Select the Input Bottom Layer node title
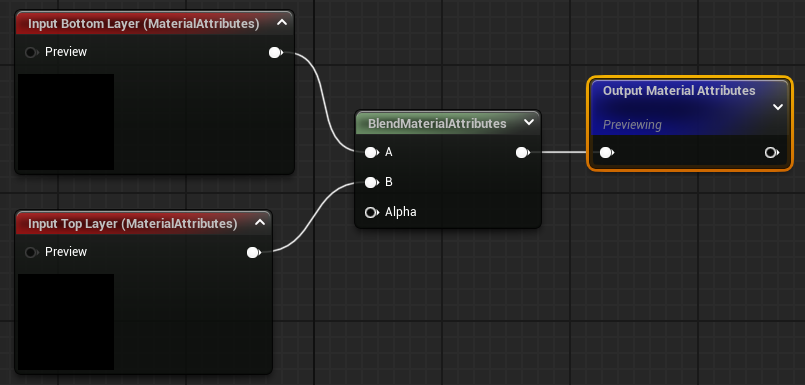Image resolution: width=805 pixels, height=385 pixels. [144, 24]
